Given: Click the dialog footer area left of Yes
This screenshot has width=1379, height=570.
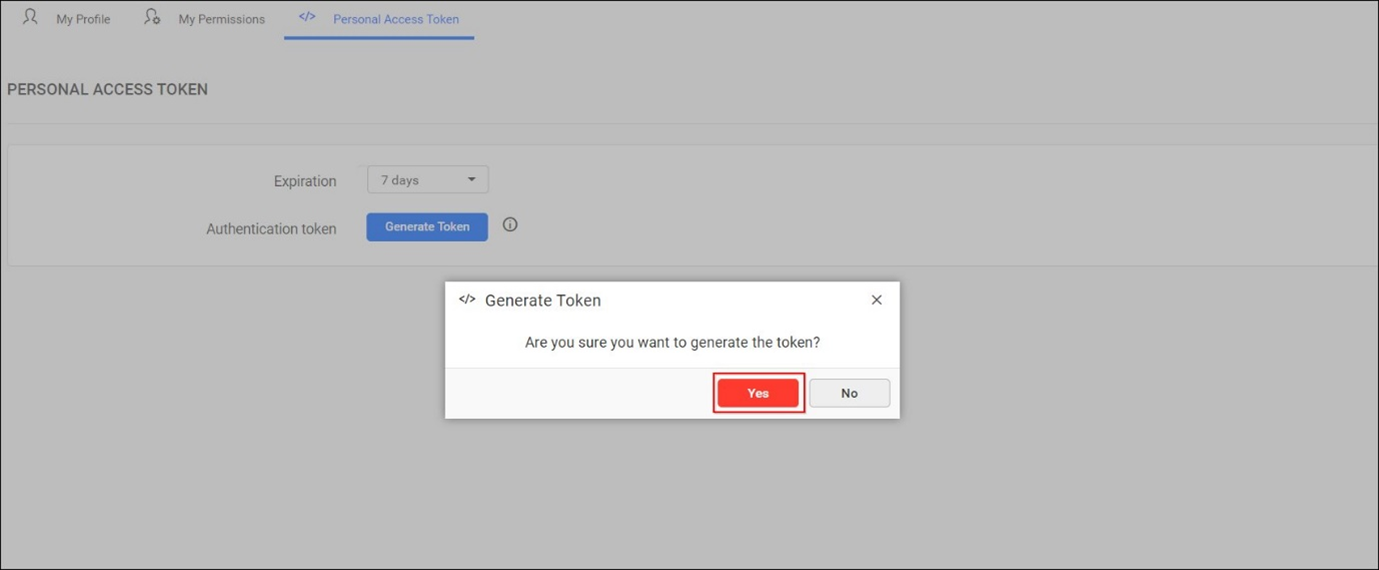Looking at the screenshot, I should coord(578,393).
